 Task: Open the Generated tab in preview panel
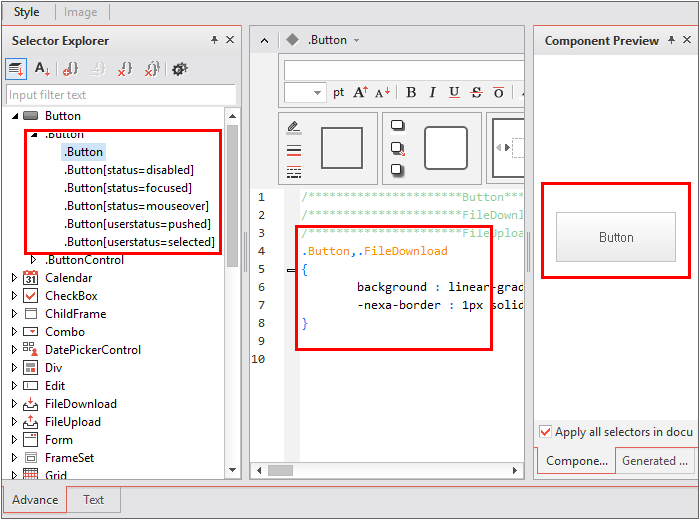(x=655, y=461)
